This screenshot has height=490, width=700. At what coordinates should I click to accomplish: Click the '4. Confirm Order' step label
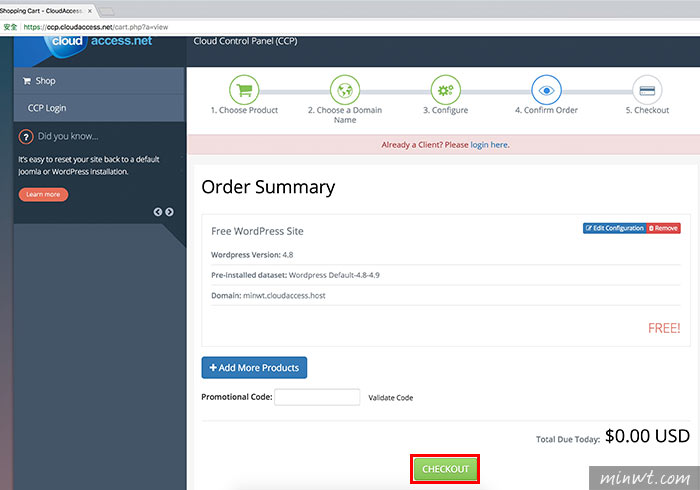(546, 110)
